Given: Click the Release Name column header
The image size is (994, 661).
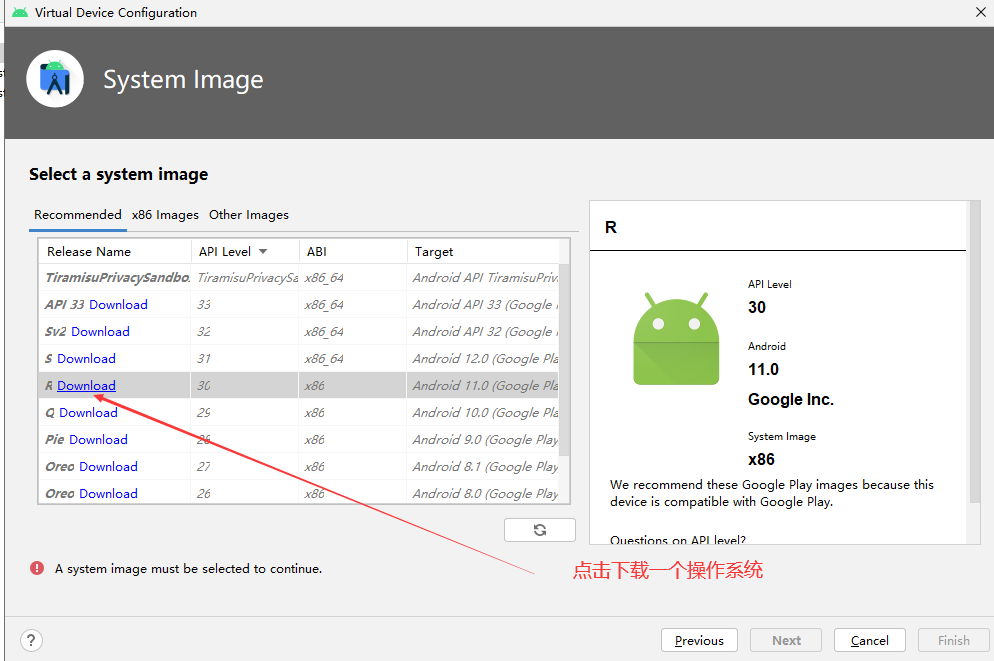Looking at the screenshot, I should (x=115, y=252).
